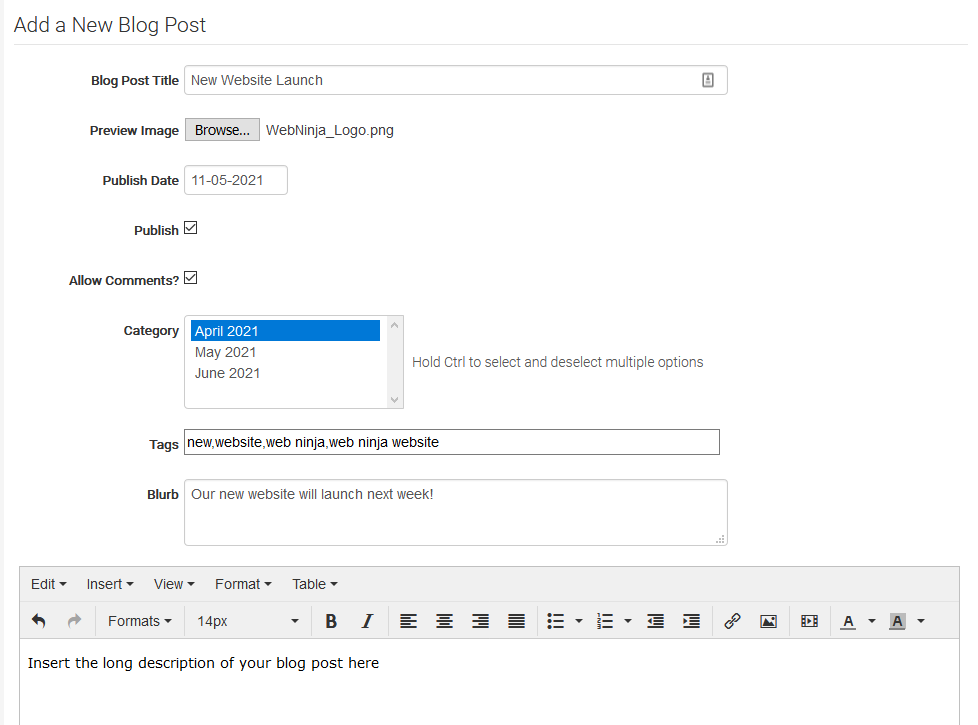Toggle bold formatting in editor toolbar
The height and width of the screenshot is (725, 978).
pyautogui.click(x=331, y=621)
